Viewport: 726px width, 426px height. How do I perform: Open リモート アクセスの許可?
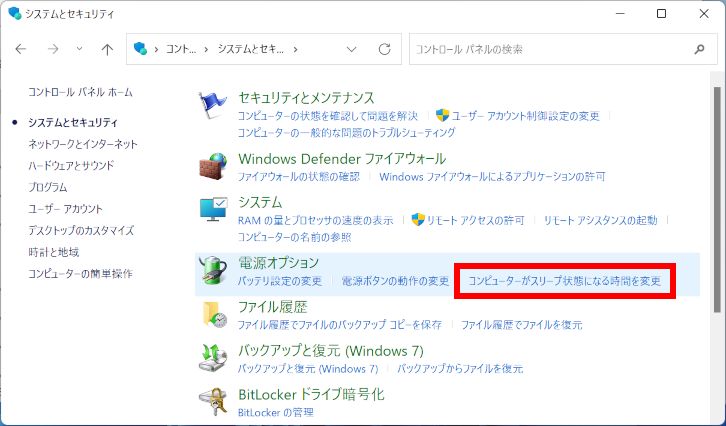point(476,220)
